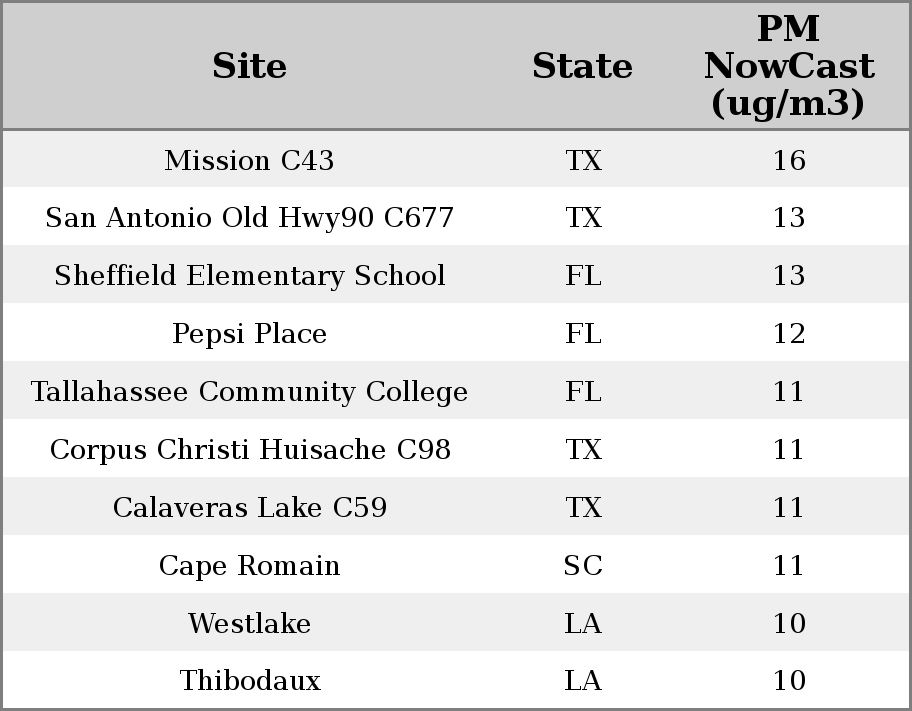Select Pepsi Place's PM value 12
Image resolution: width=912 pixels, height=711 pixels.
tap(789, 333)
